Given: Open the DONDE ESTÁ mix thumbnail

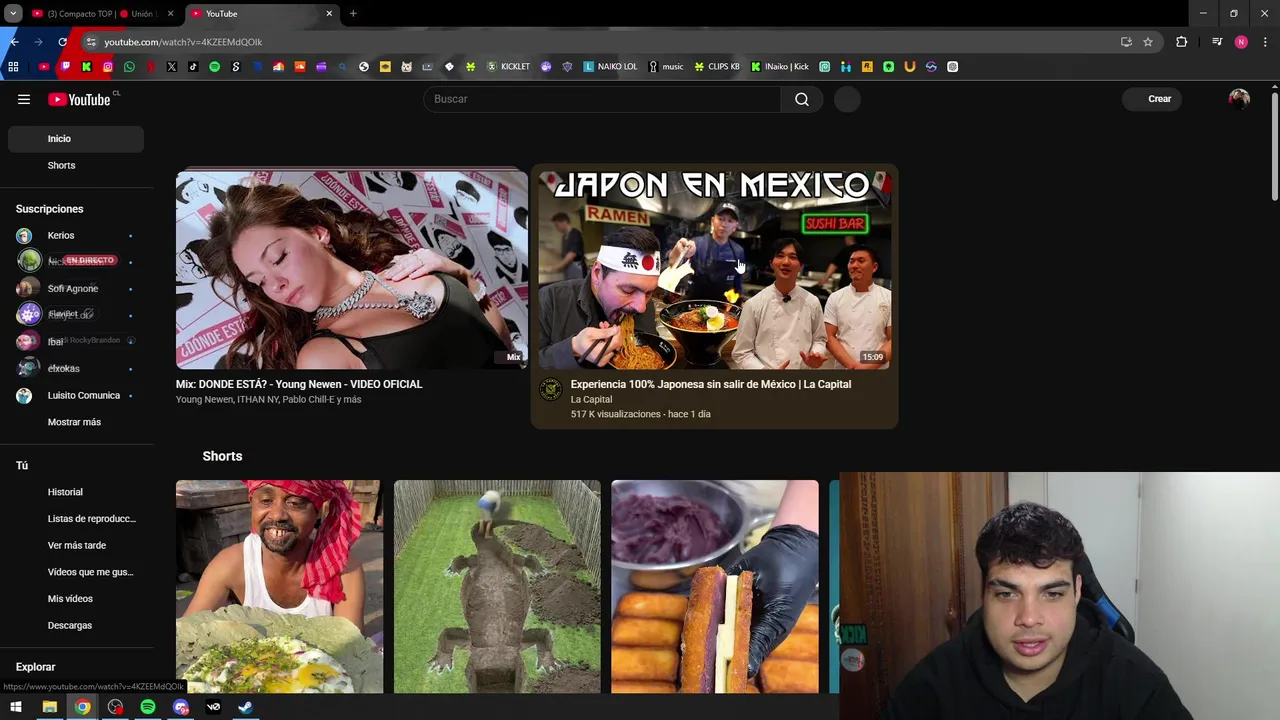Looking at the screenshot, I should (351, 270).
